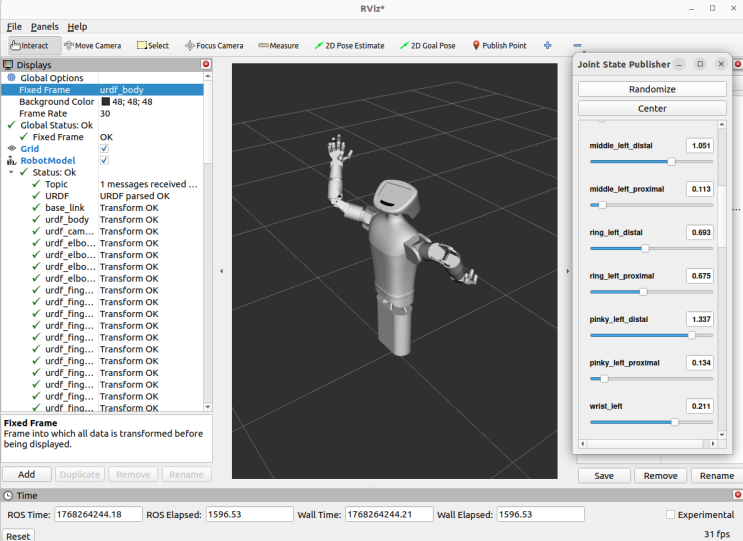Screen dimensions: 743x541
Task: Collapse left panel with the arrow handle
Action: [x=222, y=271]
